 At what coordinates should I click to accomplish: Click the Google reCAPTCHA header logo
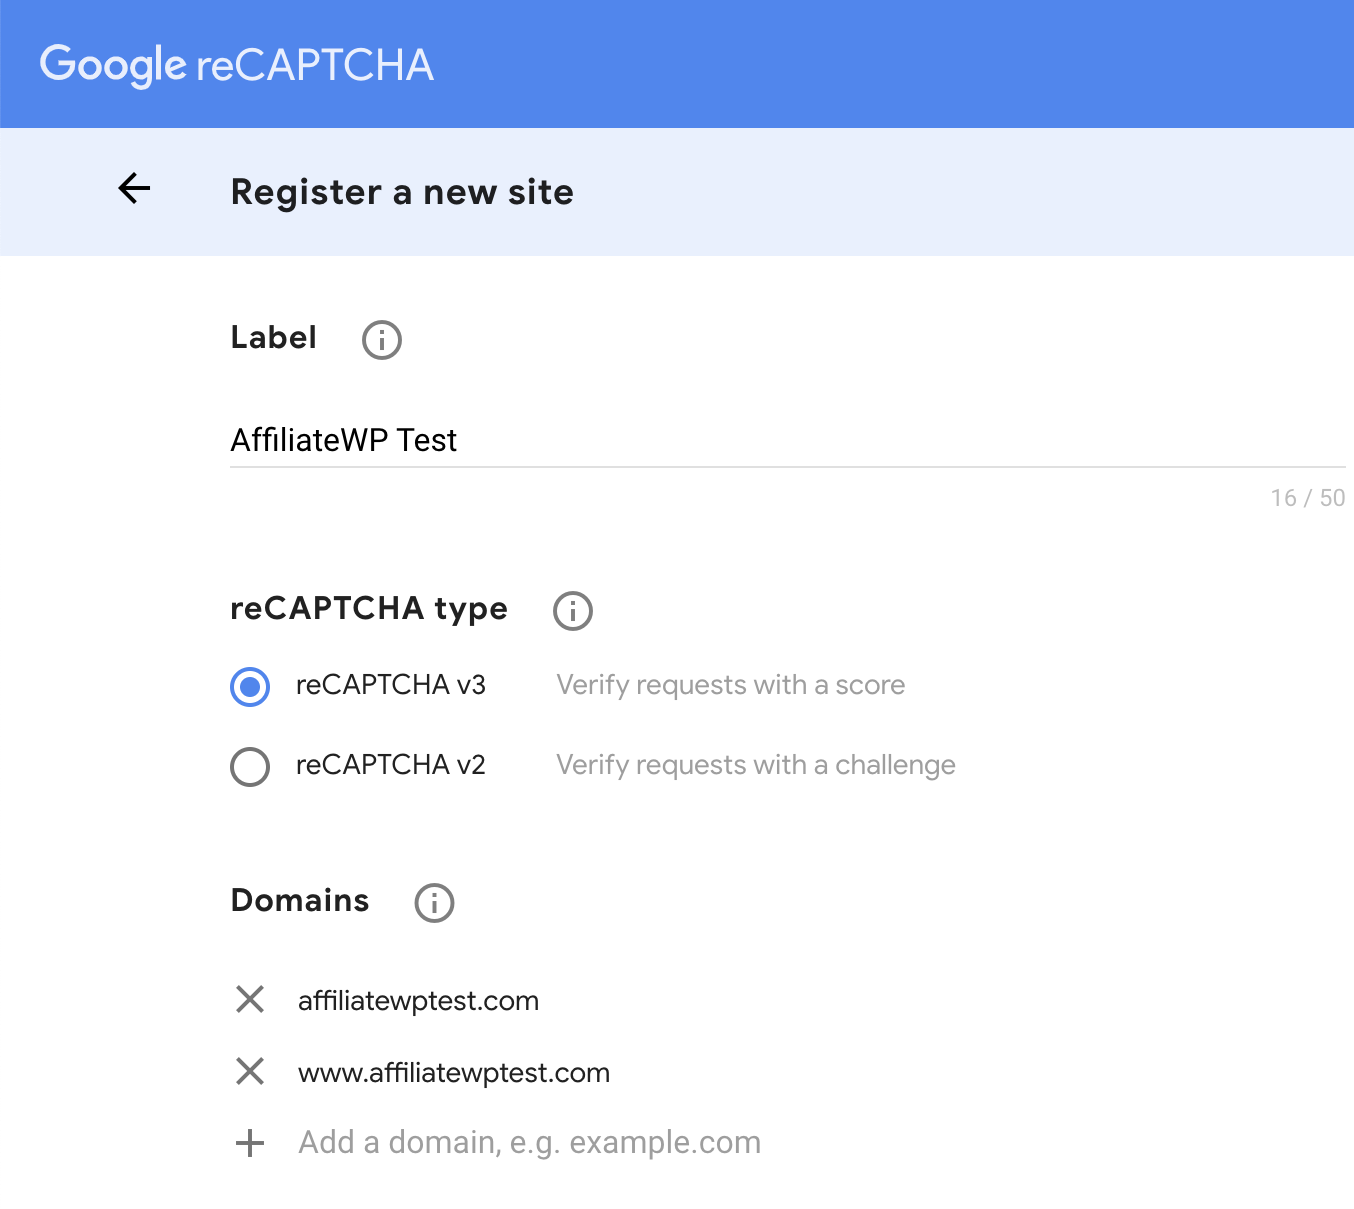click(x=237, y=63)
